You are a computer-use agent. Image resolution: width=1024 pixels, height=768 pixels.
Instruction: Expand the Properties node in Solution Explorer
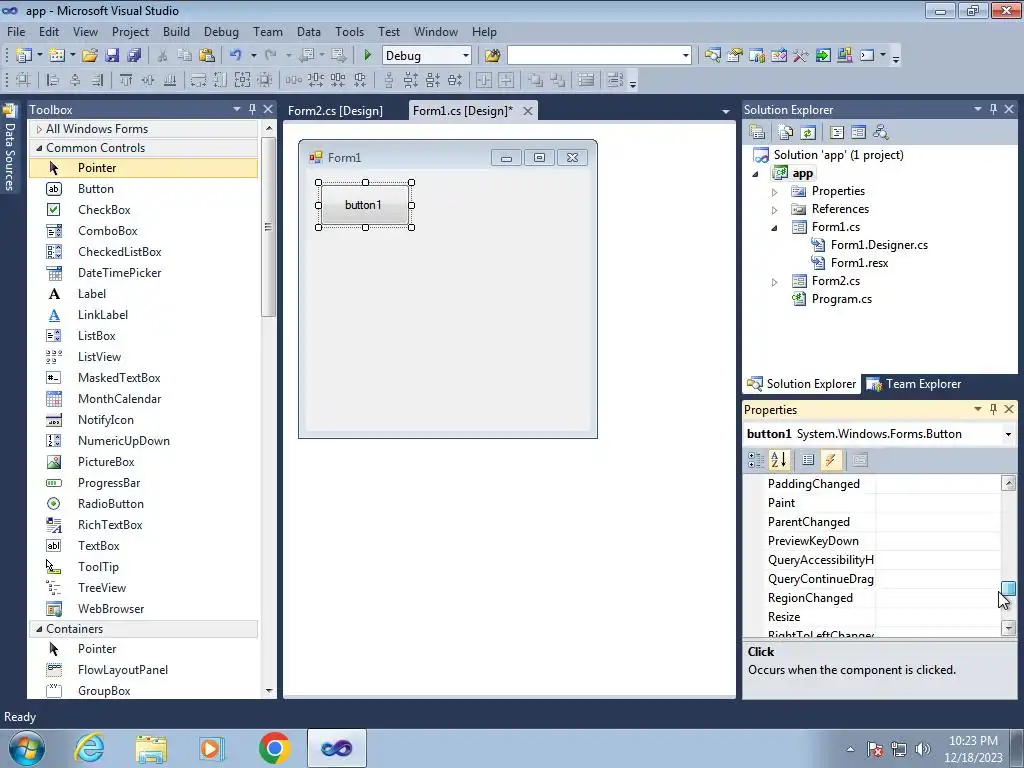tap(775, 192)
